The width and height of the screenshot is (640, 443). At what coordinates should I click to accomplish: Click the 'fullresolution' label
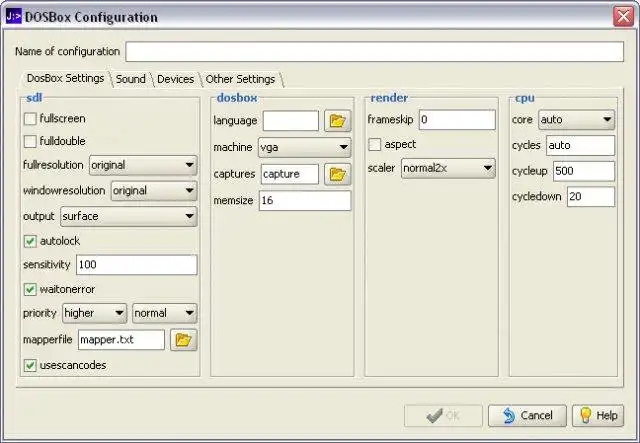click(x=53, y=165)
